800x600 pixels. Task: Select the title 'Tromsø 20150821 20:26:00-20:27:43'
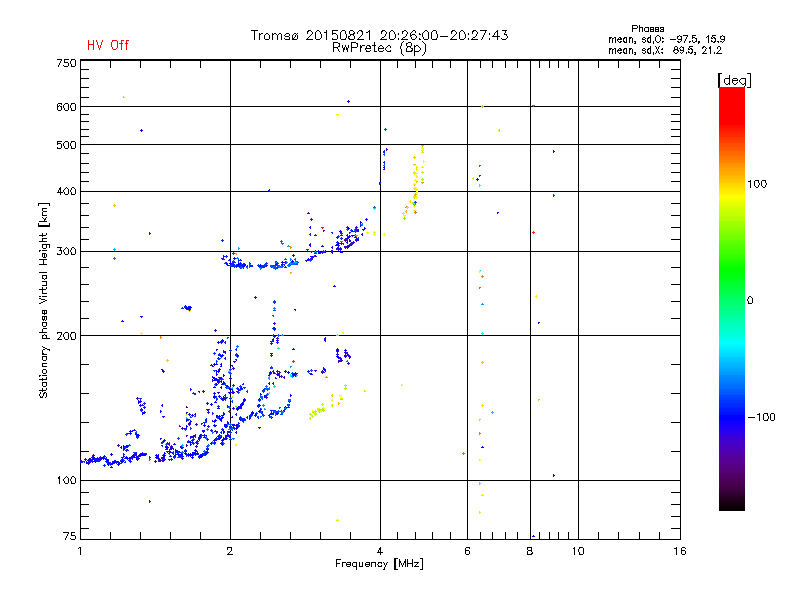tap(380, 35)
